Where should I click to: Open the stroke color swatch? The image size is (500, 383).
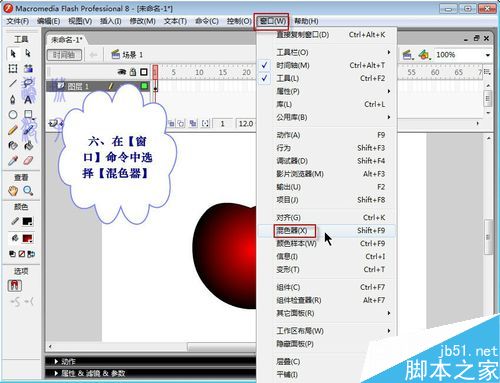point(27,221)
